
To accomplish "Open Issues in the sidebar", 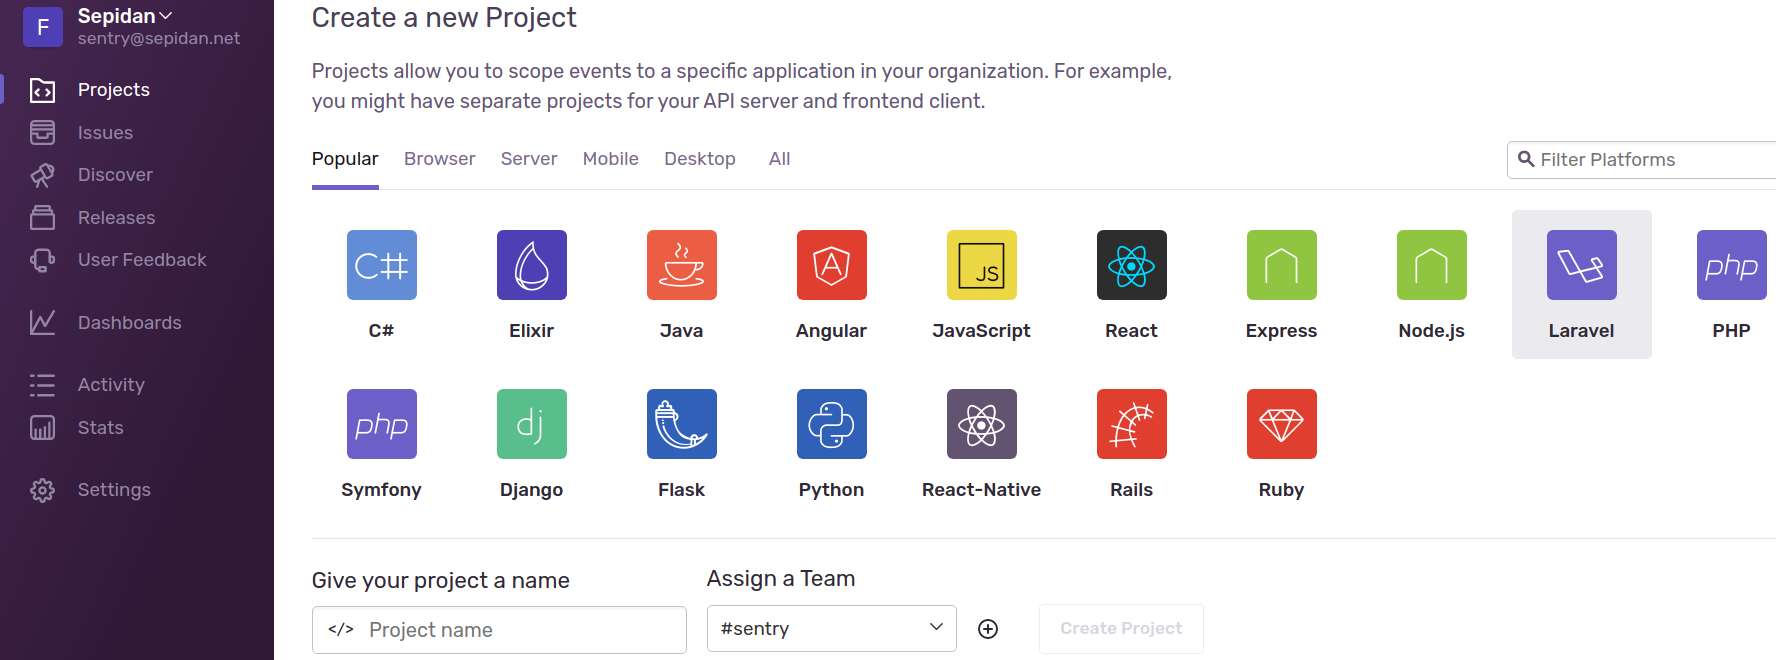I will [x=105, y=132].
